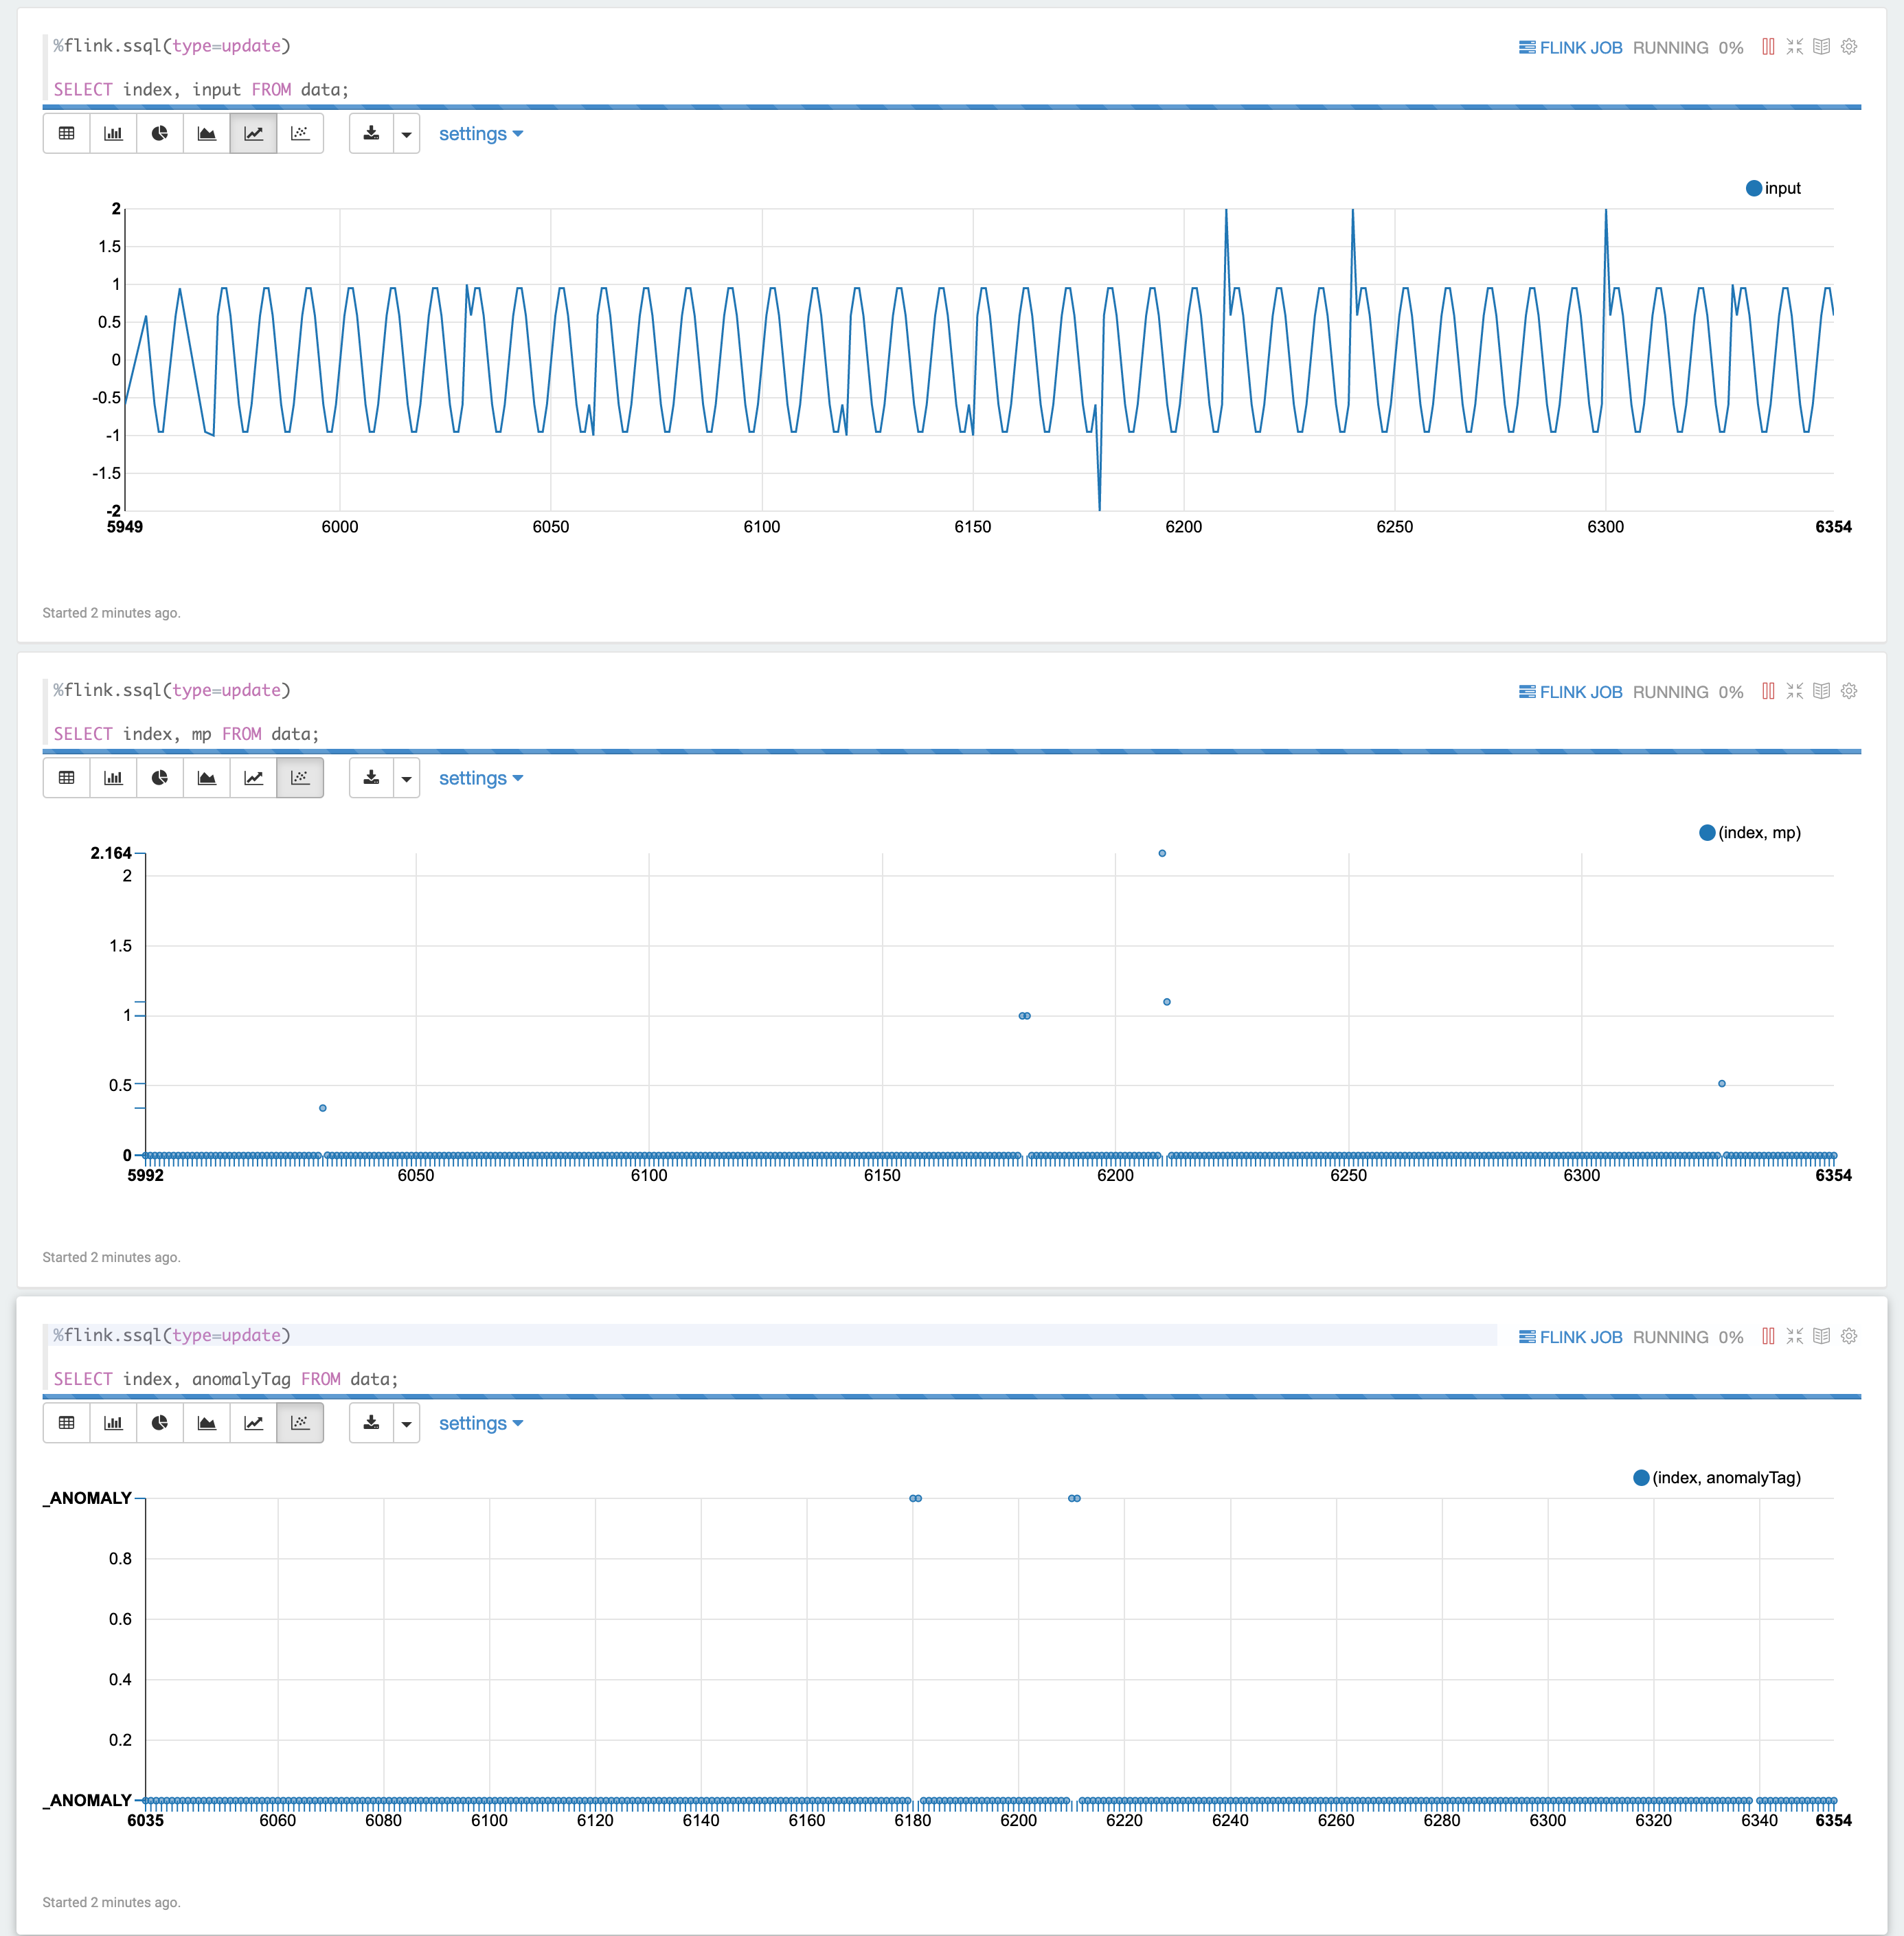Expand first paragraph chart settings

point(480,134)
